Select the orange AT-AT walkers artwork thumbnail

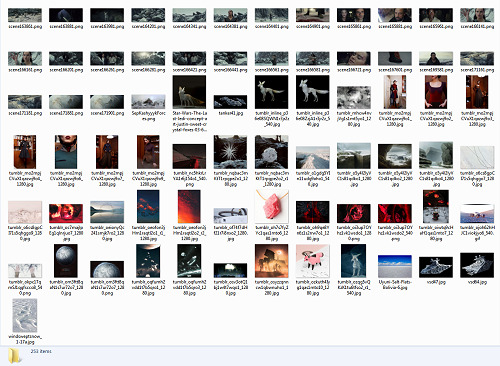click(272, 261)
